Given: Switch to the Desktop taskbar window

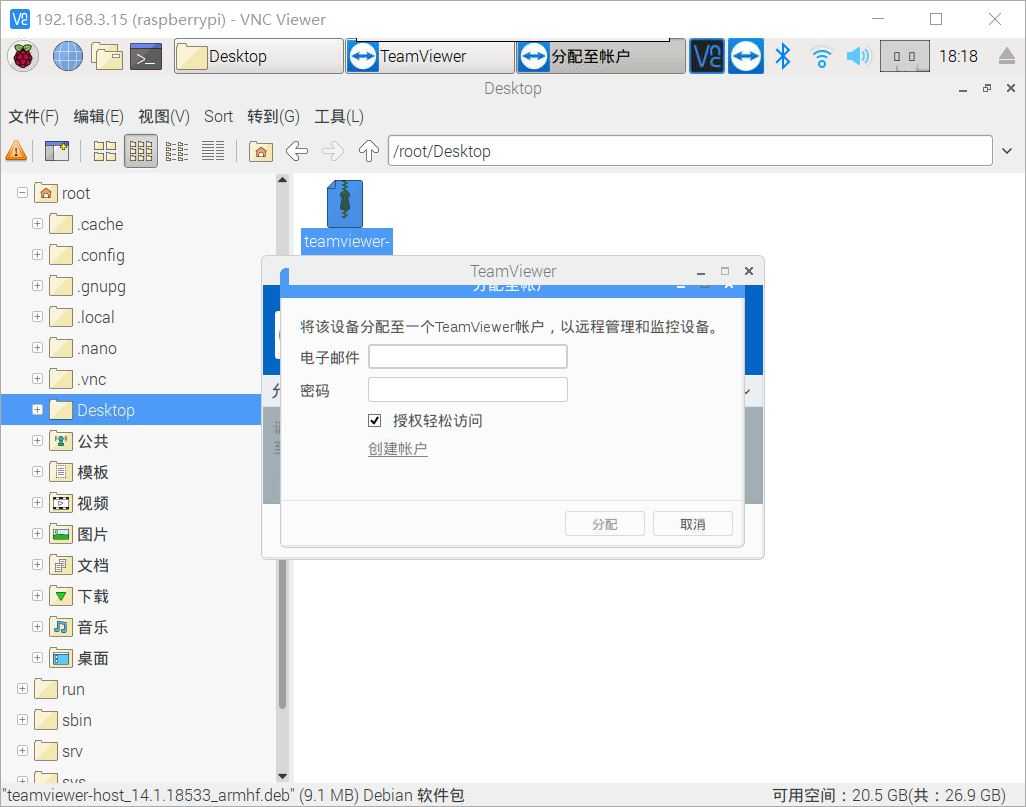Looking at the screenshot, I should (x=258, y=56).
